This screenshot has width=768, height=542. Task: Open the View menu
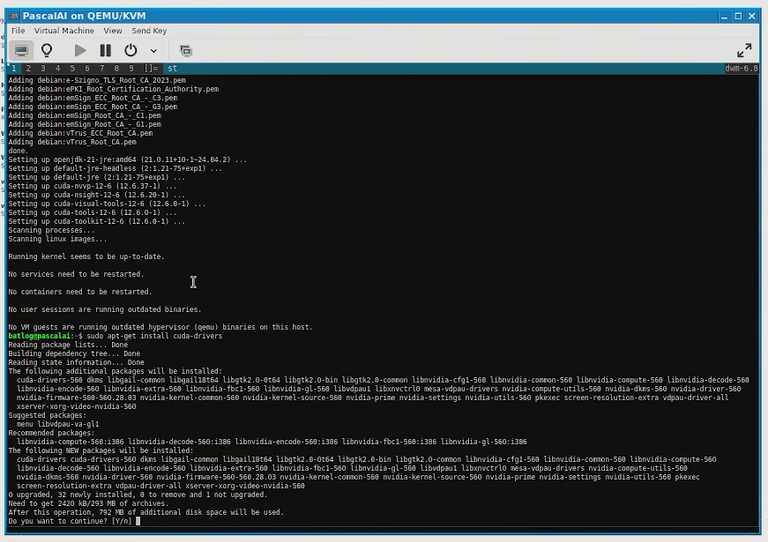coord(113,31)
